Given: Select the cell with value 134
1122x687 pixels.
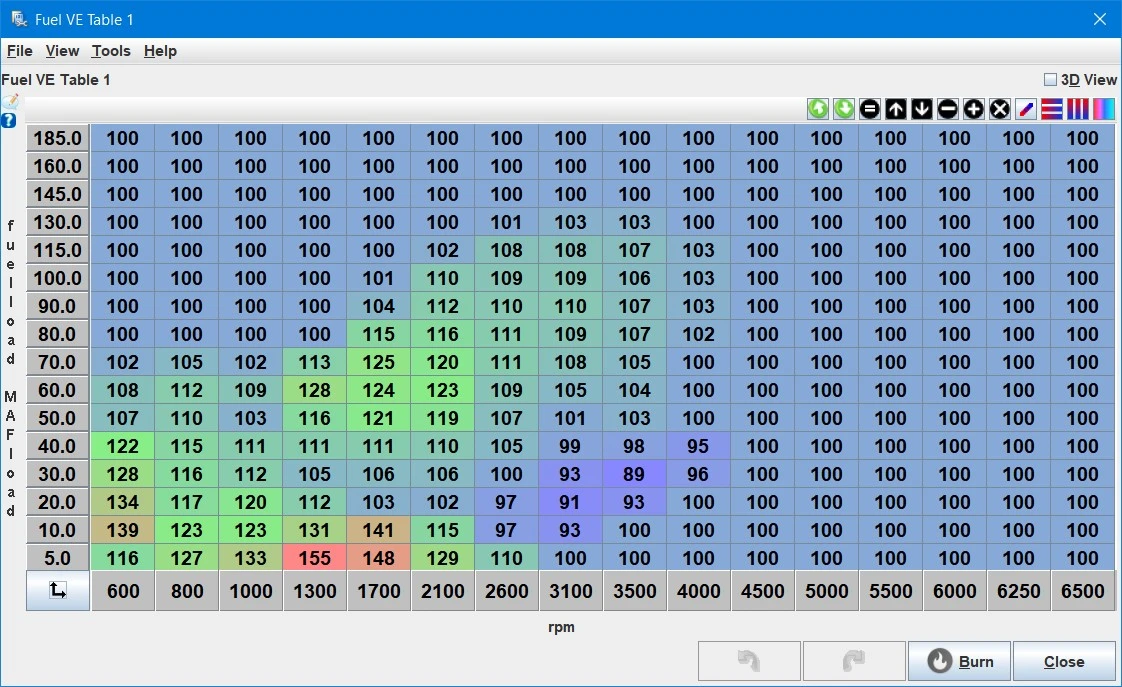Looking at the screenshot, I should pyautogui.click(x=122, y=502).
